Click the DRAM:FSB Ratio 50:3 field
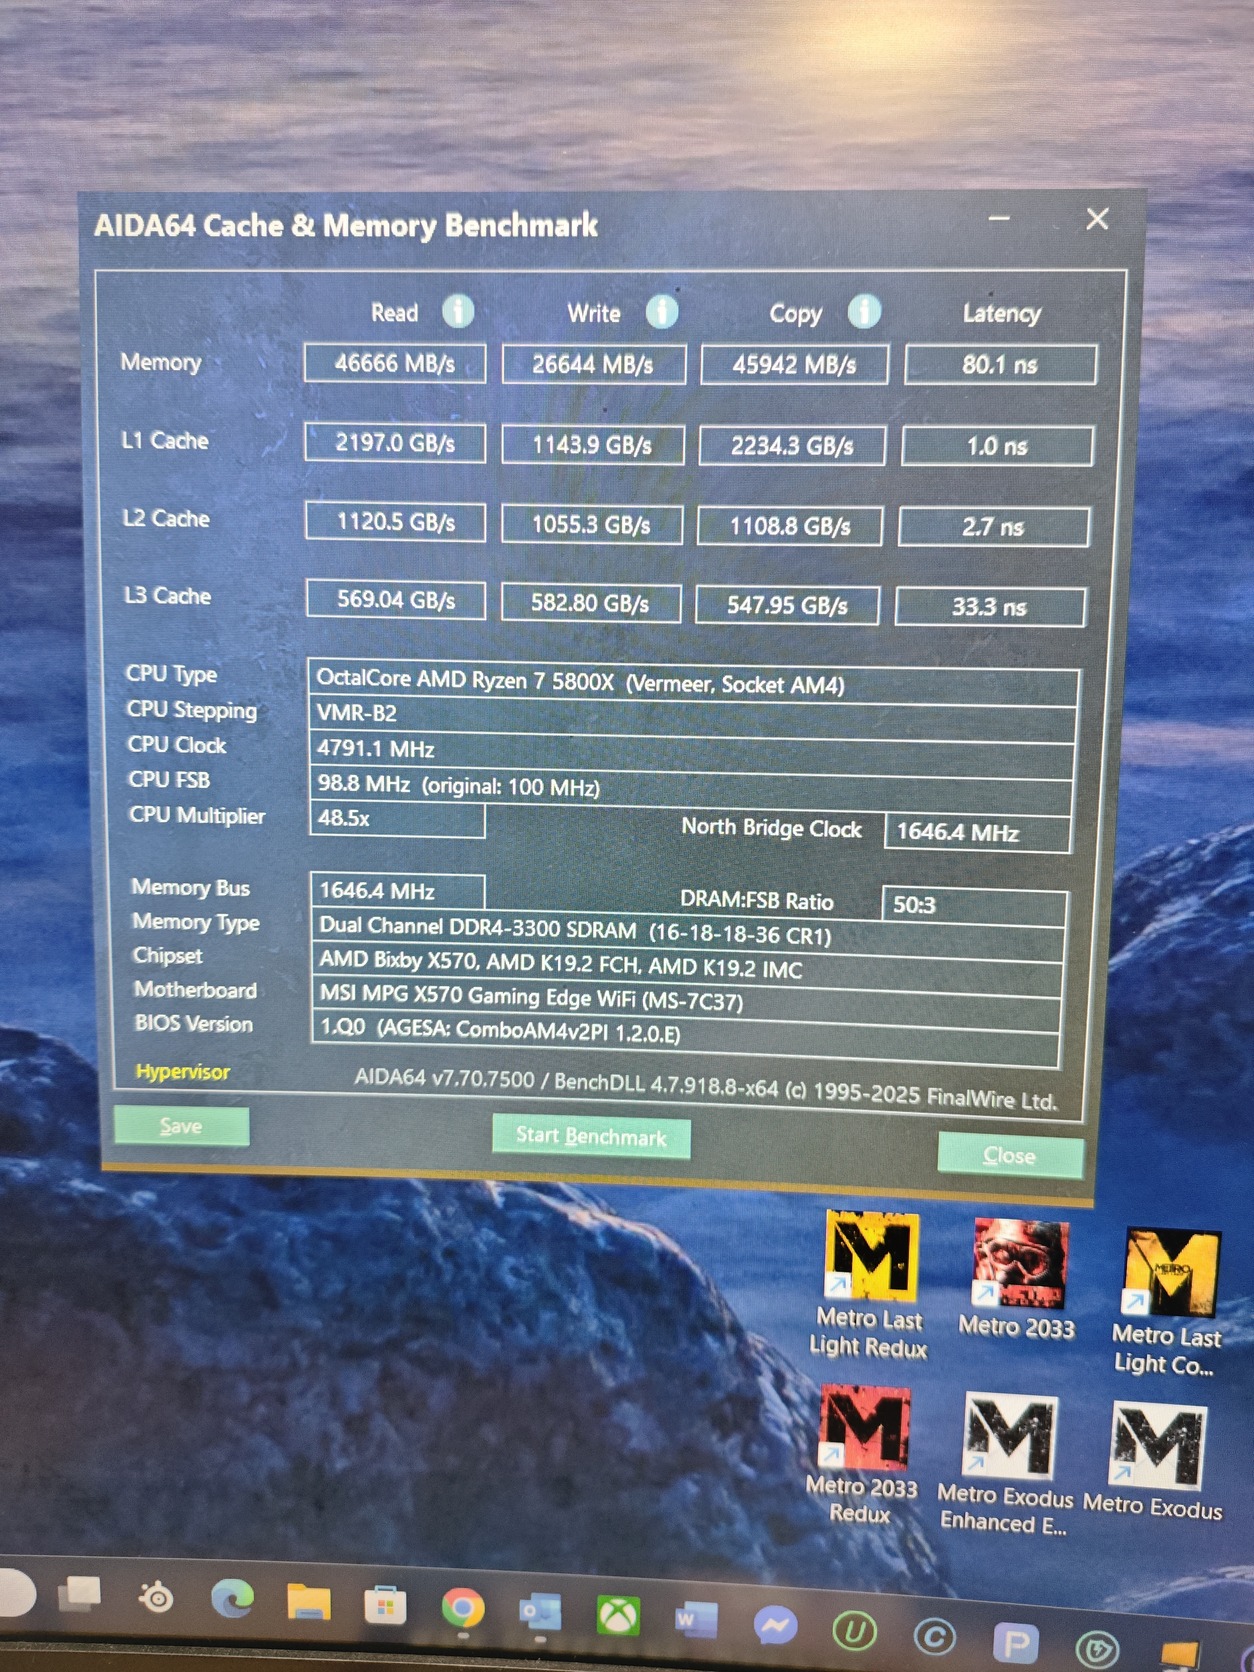This screenshot has width=1254, height=1672. coord(975,905)
